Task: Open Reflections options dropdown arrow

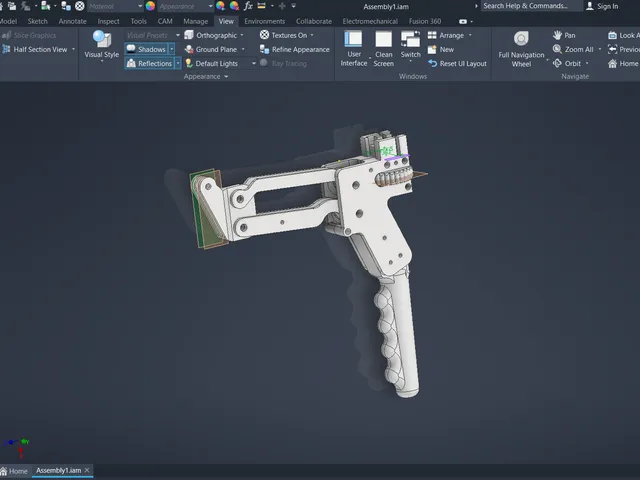Action: click(x=178, y=64)
